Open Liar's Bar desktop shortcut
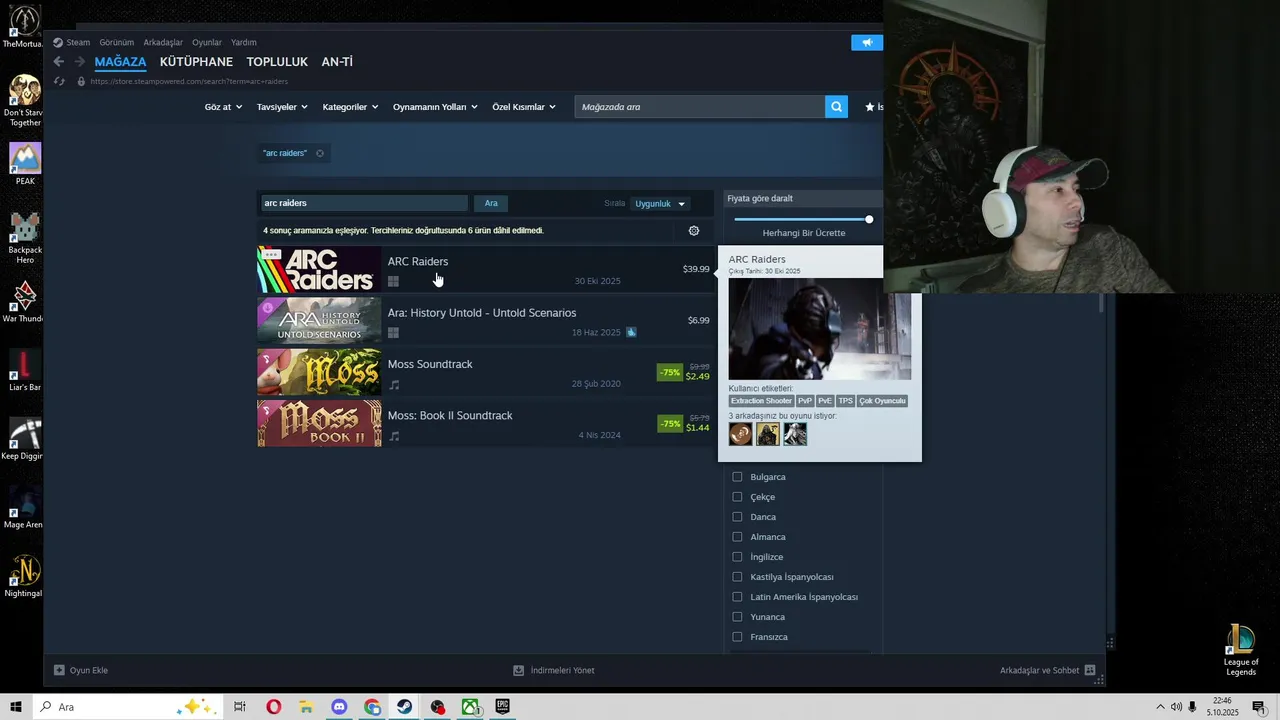Viewport: 1280px width, 720px height. tap(25, 370)
